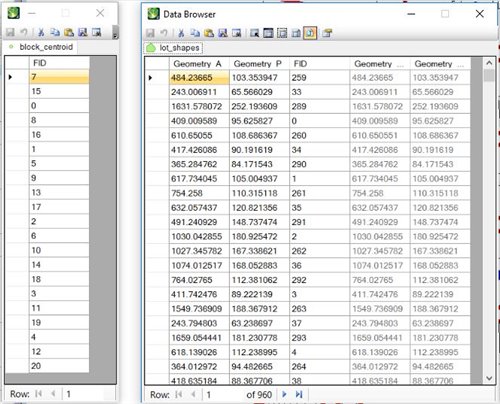Toggle the orange highlighted button in Data Browser toolbar

310,33
